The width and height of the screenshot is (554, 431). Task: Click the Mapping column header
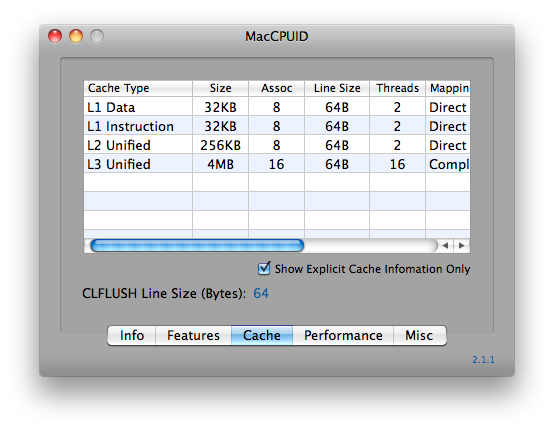[448, 88]
